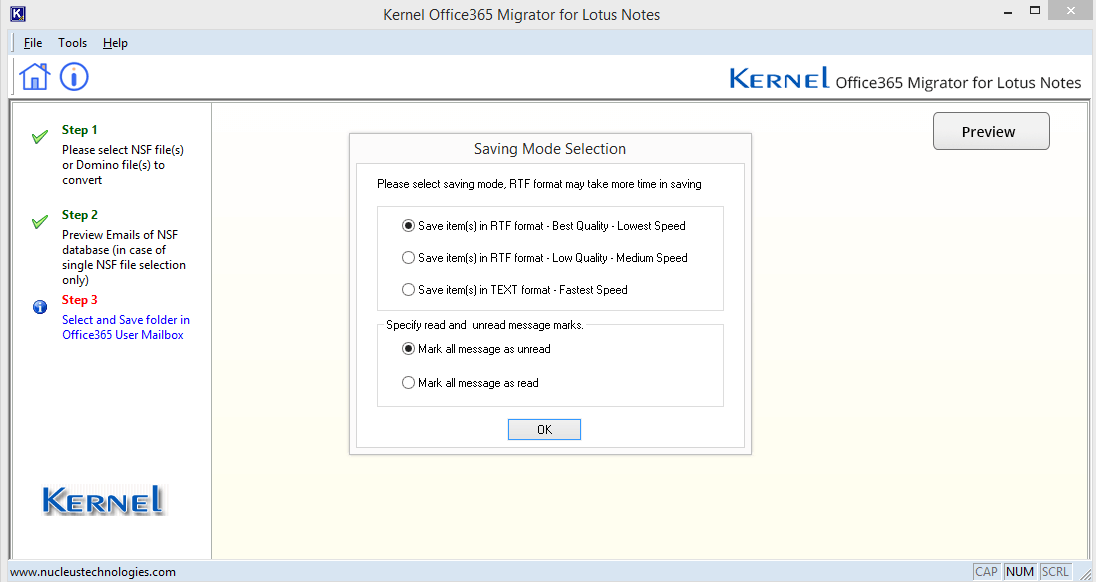
Task: Click the Step 3 blue info icon
Action: (40, 307)
